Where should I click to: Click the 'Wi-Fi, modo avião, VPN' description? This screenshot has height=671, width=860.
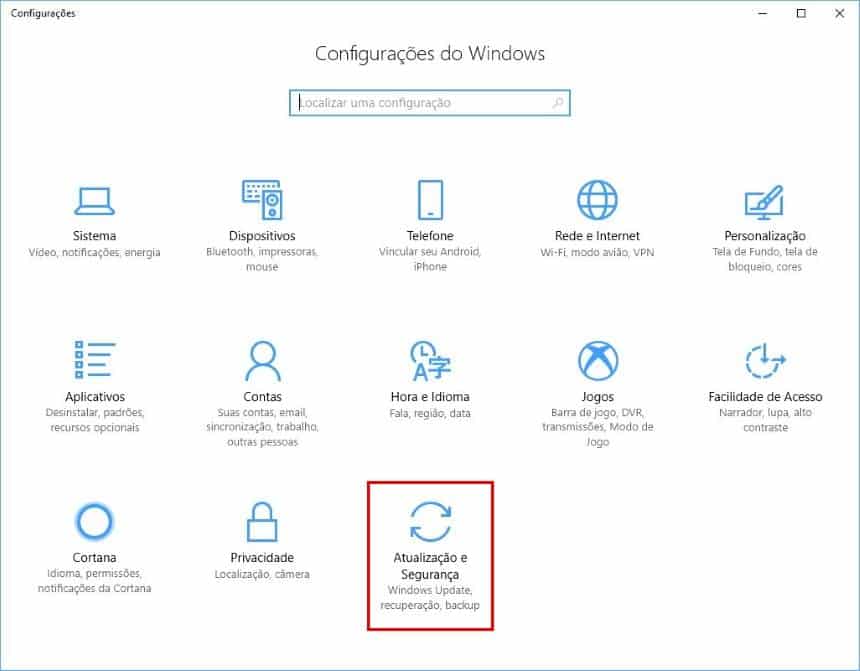tap(597, 253)
